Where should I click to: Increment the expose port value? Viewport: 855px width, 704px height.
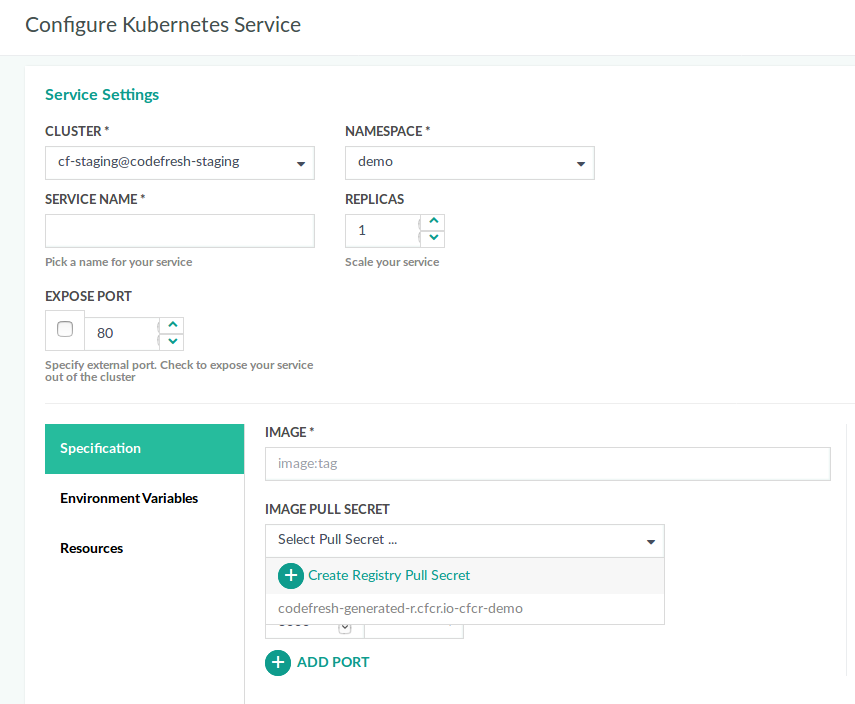click(x=172, y=325)
